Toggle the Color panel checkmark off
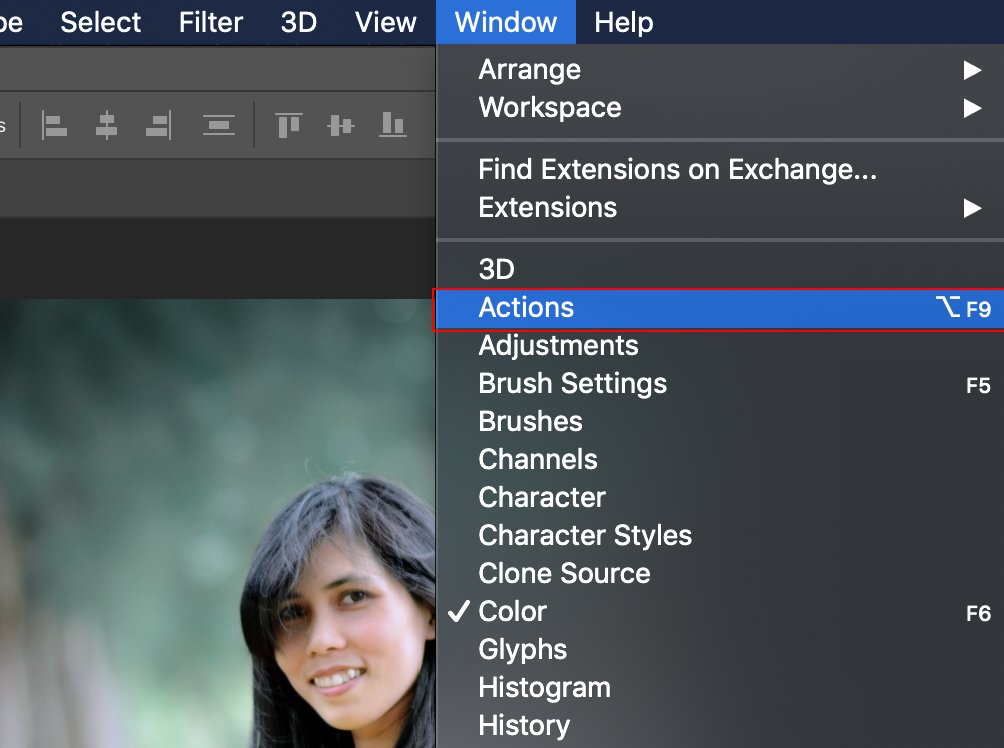 [x=512, y=611]
